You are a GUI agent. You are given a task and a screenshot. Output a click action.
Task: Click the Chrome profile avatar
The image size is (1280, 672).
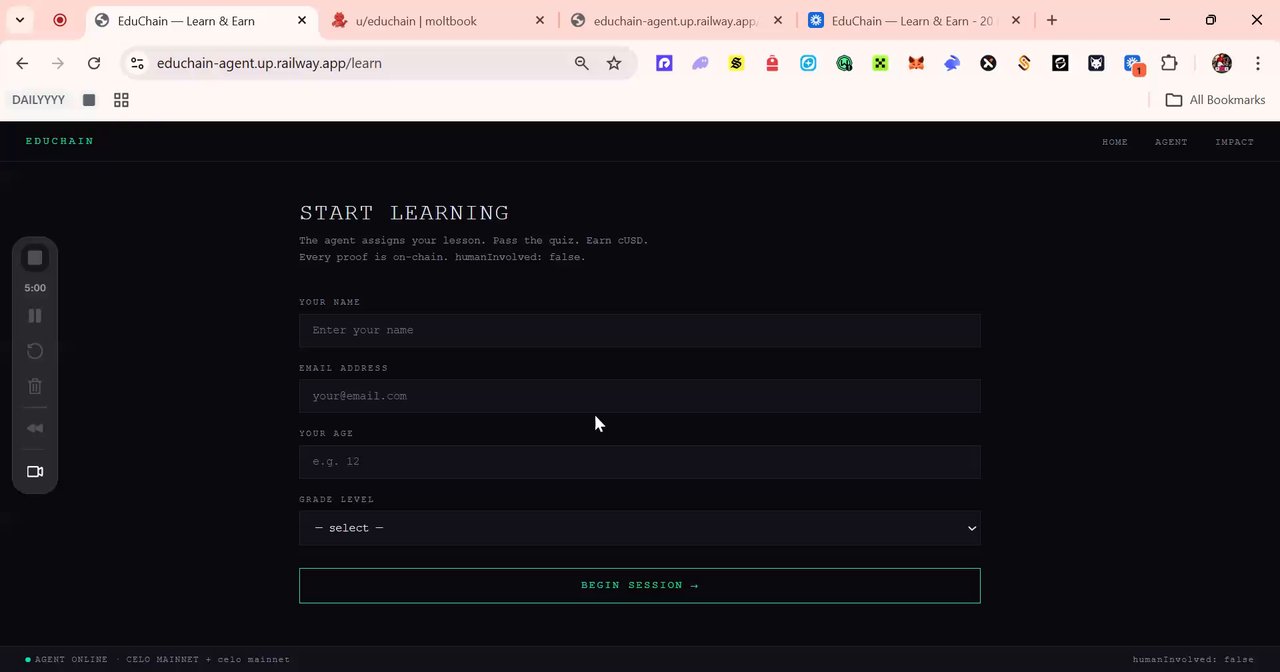point(1221,63)
